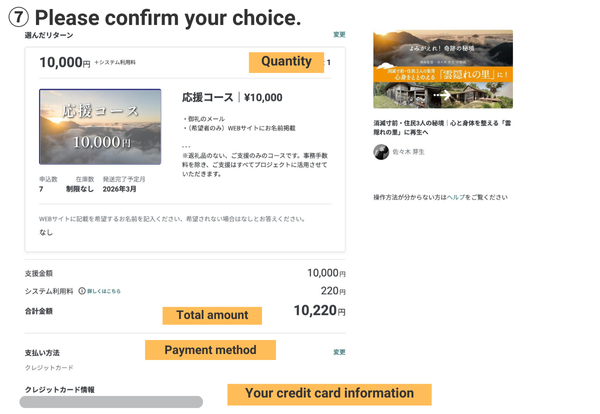The image size is (600, 414).
Task: Click the owner name 佐々木 芽生
Action: pos(408,152)
